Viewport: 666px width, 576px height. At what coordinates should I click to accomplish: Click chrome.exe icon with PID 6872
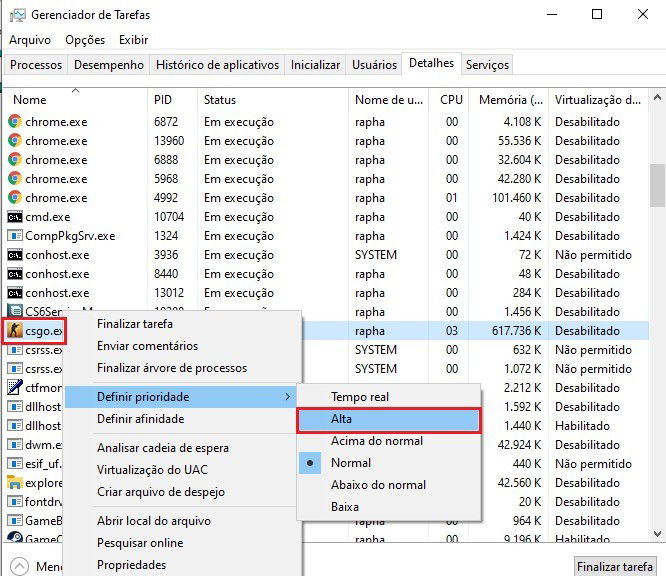pyautogui.click(x=15, y=122)
